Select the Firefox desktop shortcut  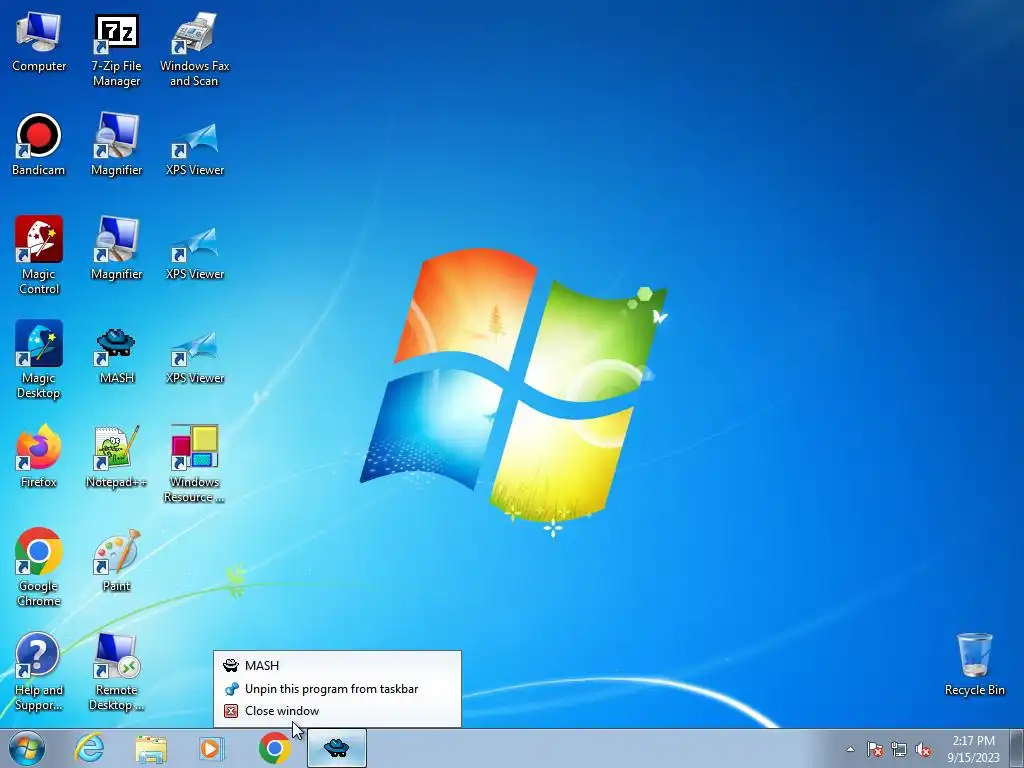click(39, 456)
